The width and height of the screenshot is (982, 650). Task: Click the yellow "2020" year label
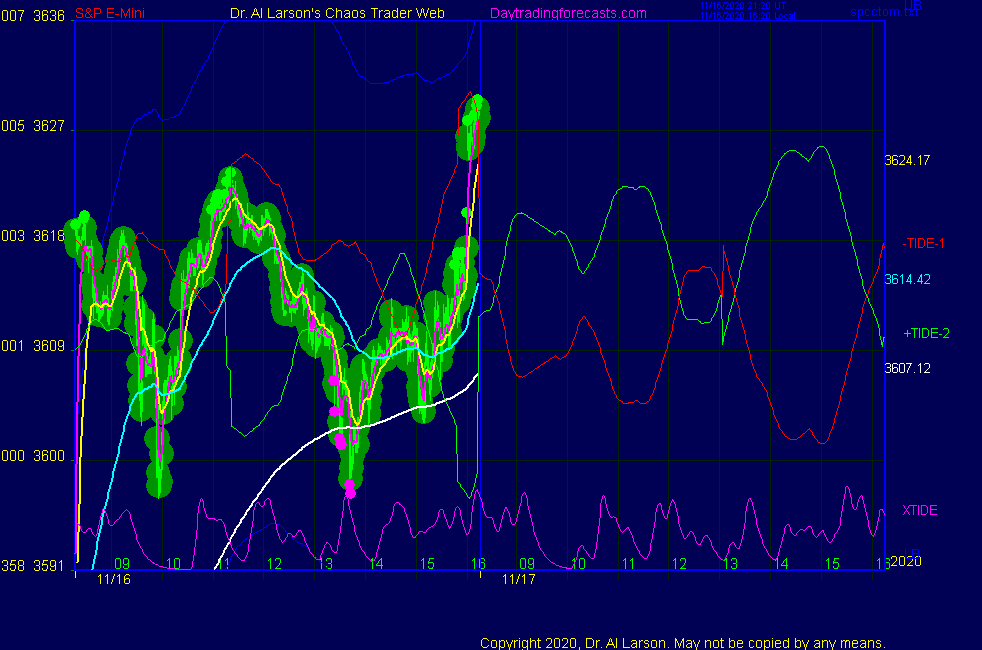click(x=906, y=561)
